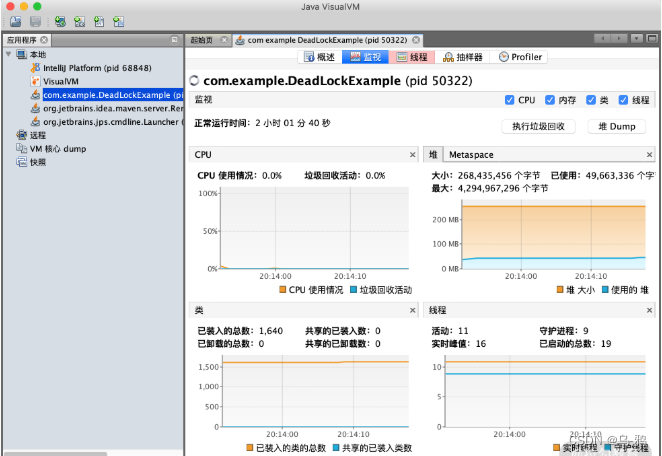Screen dimensions: 662x456
Task: Select IntelliJ Platform (pid 68848) entry
Action: pos(97,68)
